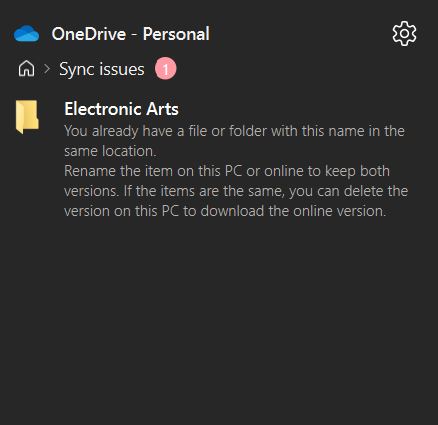Click the blue OneDrive cloud logo

tap(27, 33)
